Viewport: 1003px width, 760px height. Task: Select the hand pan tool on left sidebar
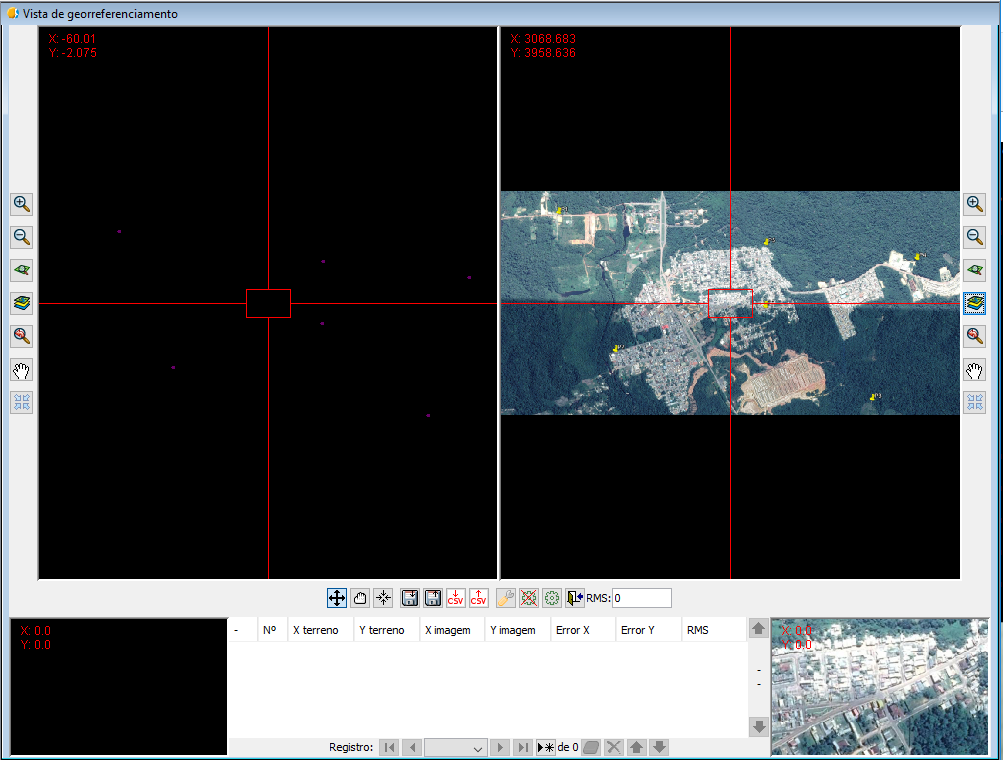tap(21, 370)
